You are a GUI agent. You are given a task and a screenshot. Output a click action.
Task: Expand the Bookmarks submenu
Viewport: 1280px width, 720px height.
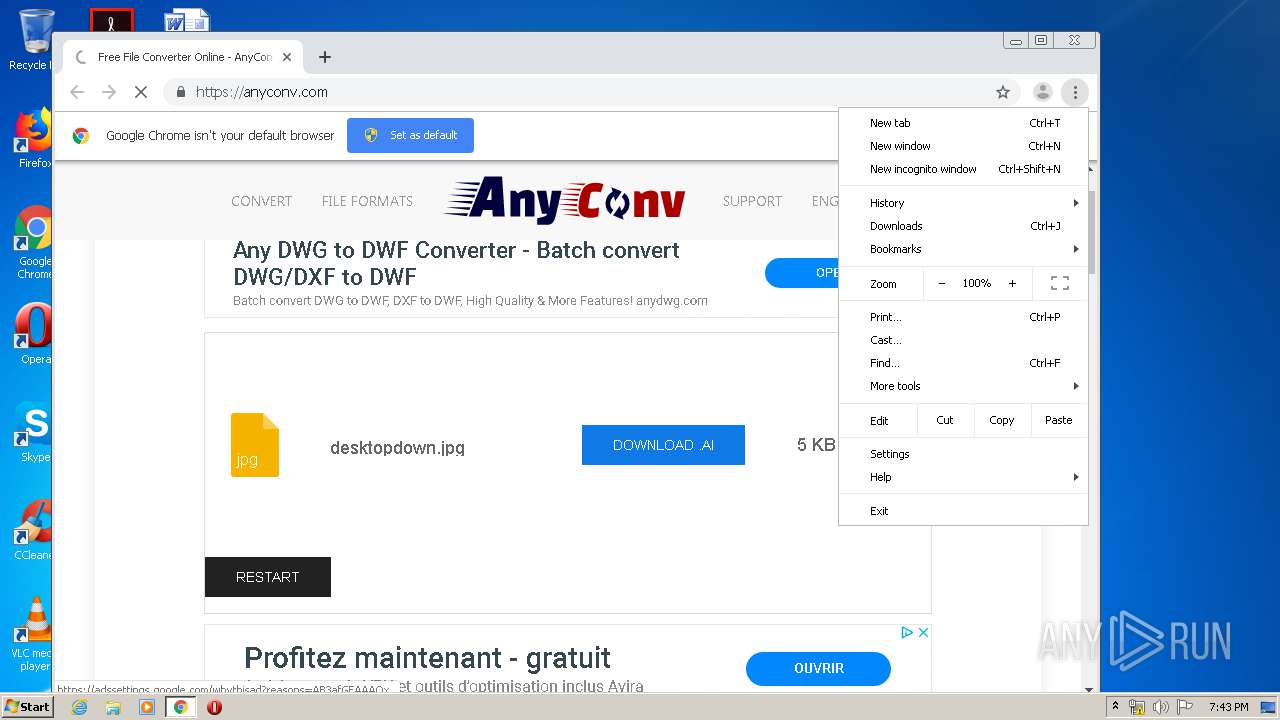[x=963, y=249]
